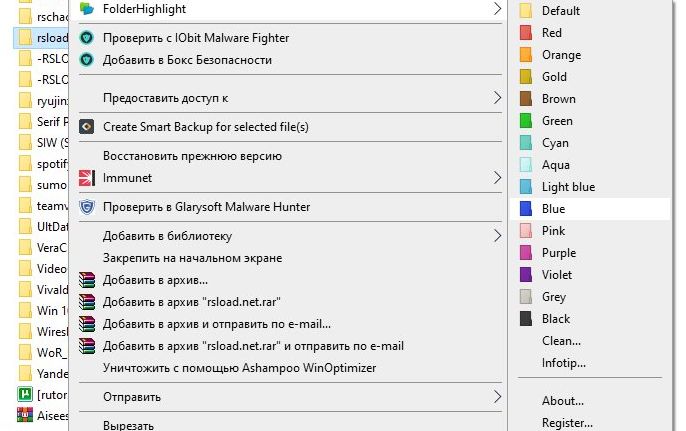Click the ryujin folder icon

pyautogui.click(x=25, y=101)
